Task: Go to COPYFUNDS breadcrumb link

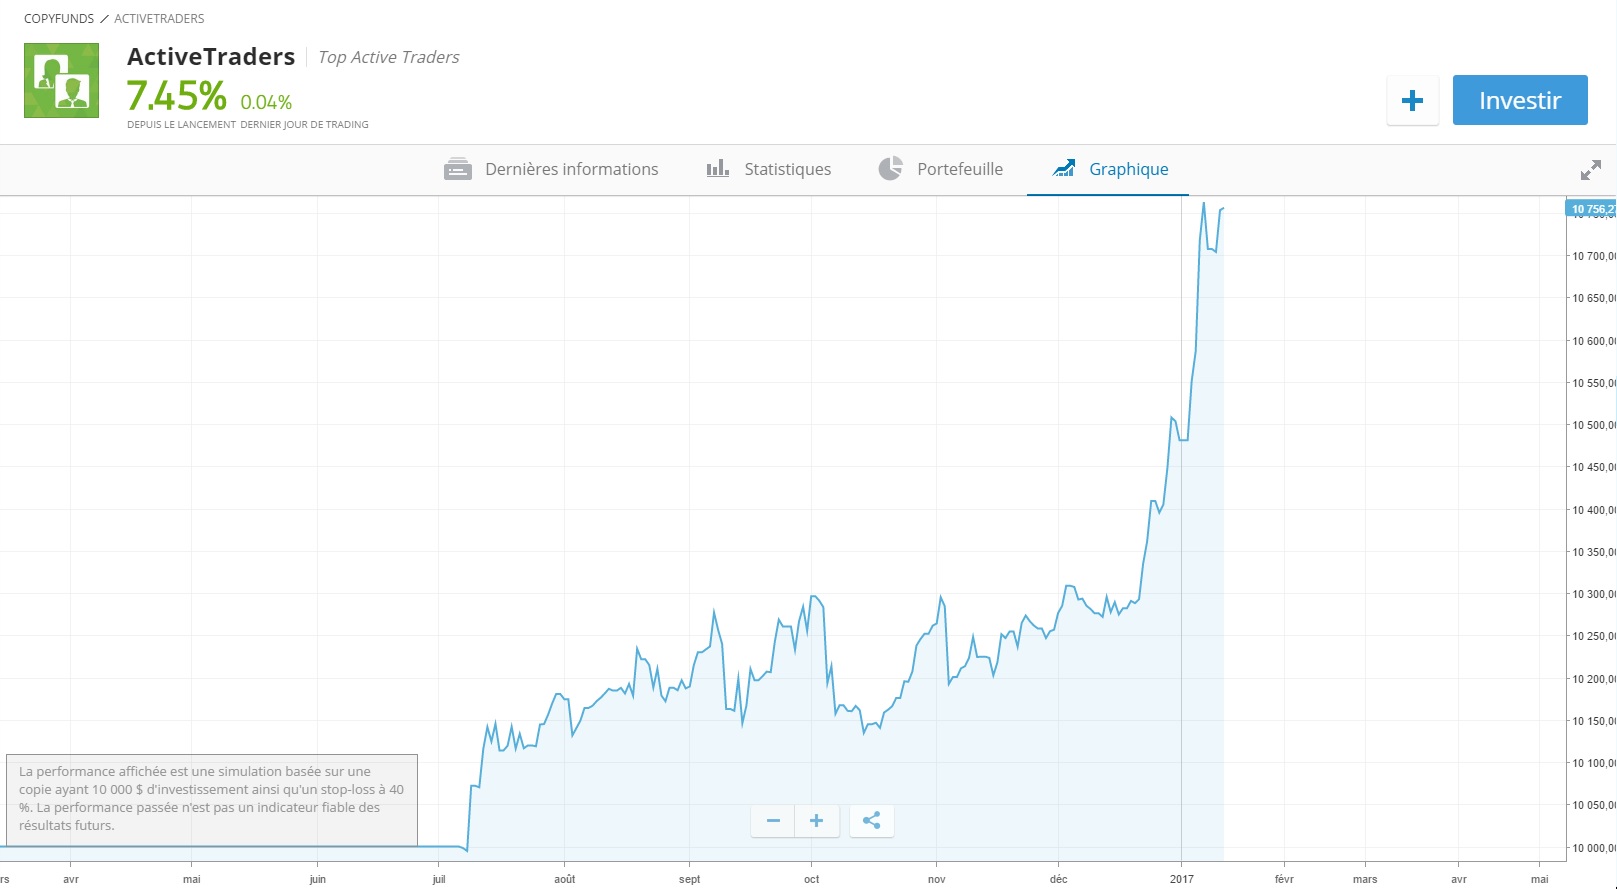Action: tap(59, 19)
